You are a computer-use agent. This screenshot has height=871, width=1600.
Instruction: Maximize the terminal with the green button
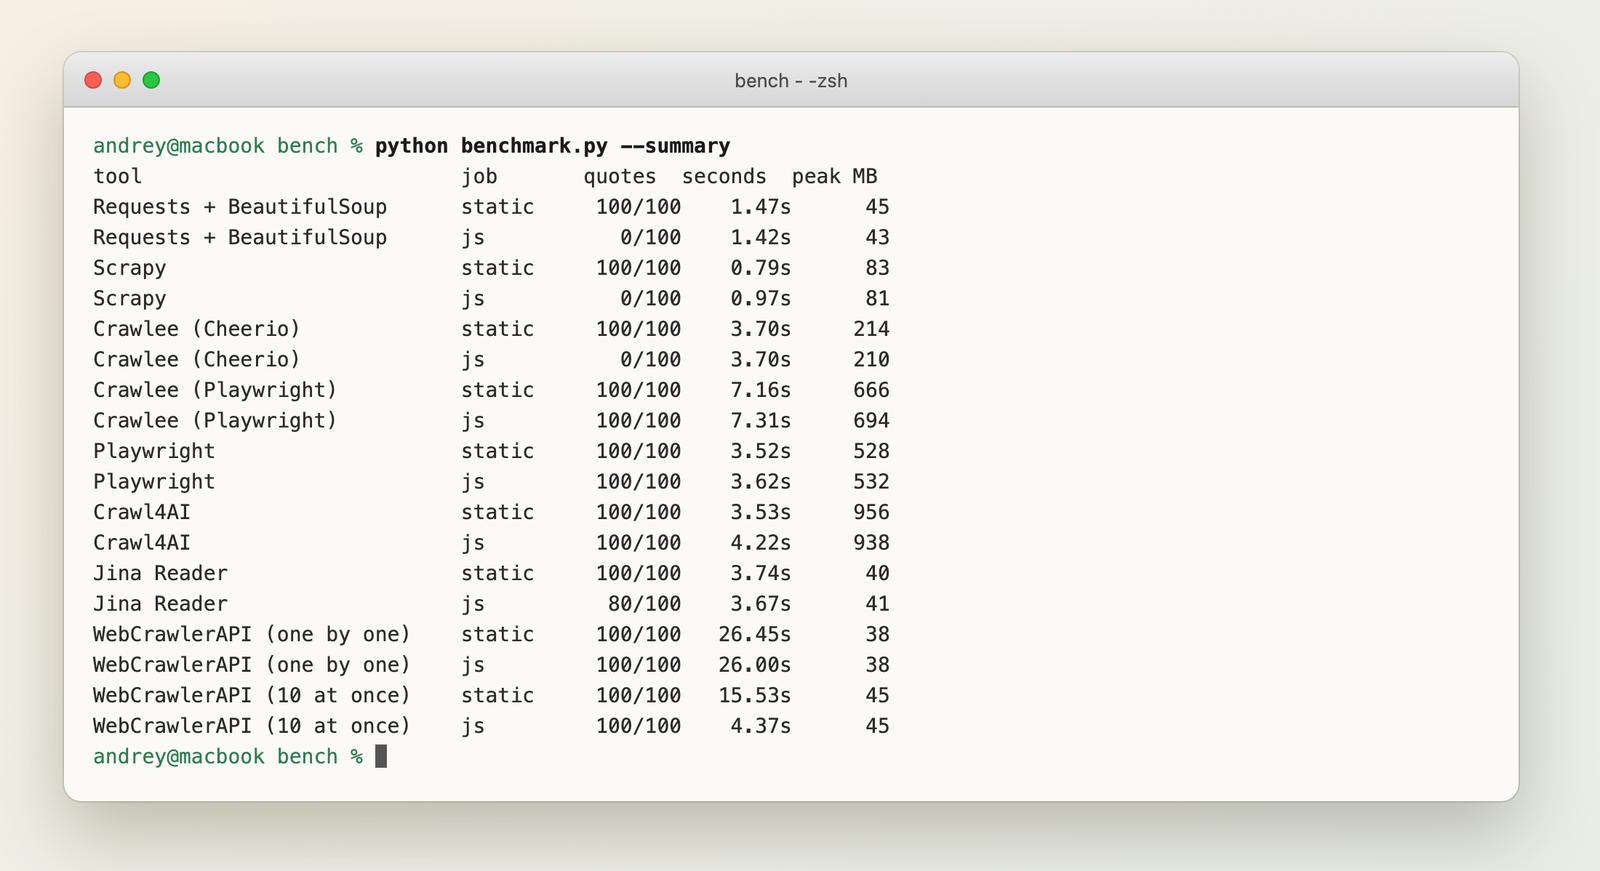click(151, 80)
